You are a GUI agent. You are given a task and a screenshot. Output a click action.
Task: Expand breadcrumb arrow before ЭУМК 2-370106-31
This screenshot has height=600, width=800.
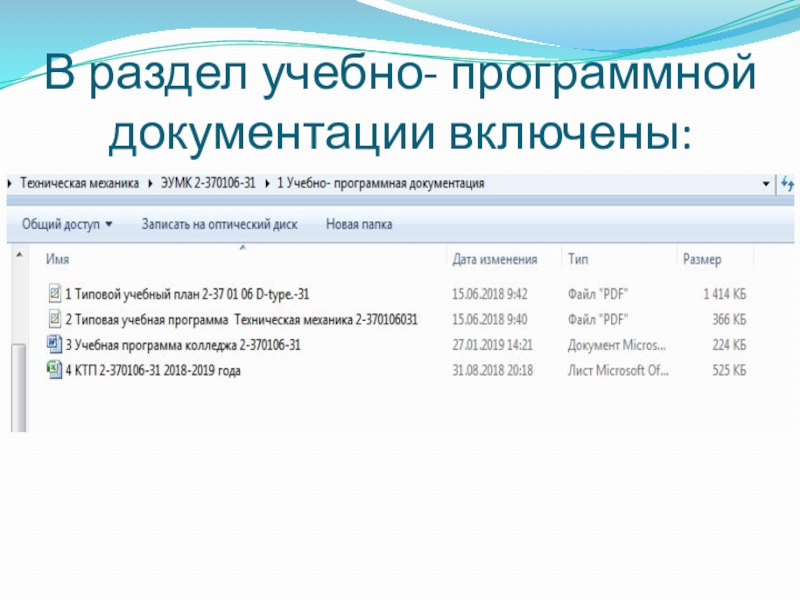(150, 184)
